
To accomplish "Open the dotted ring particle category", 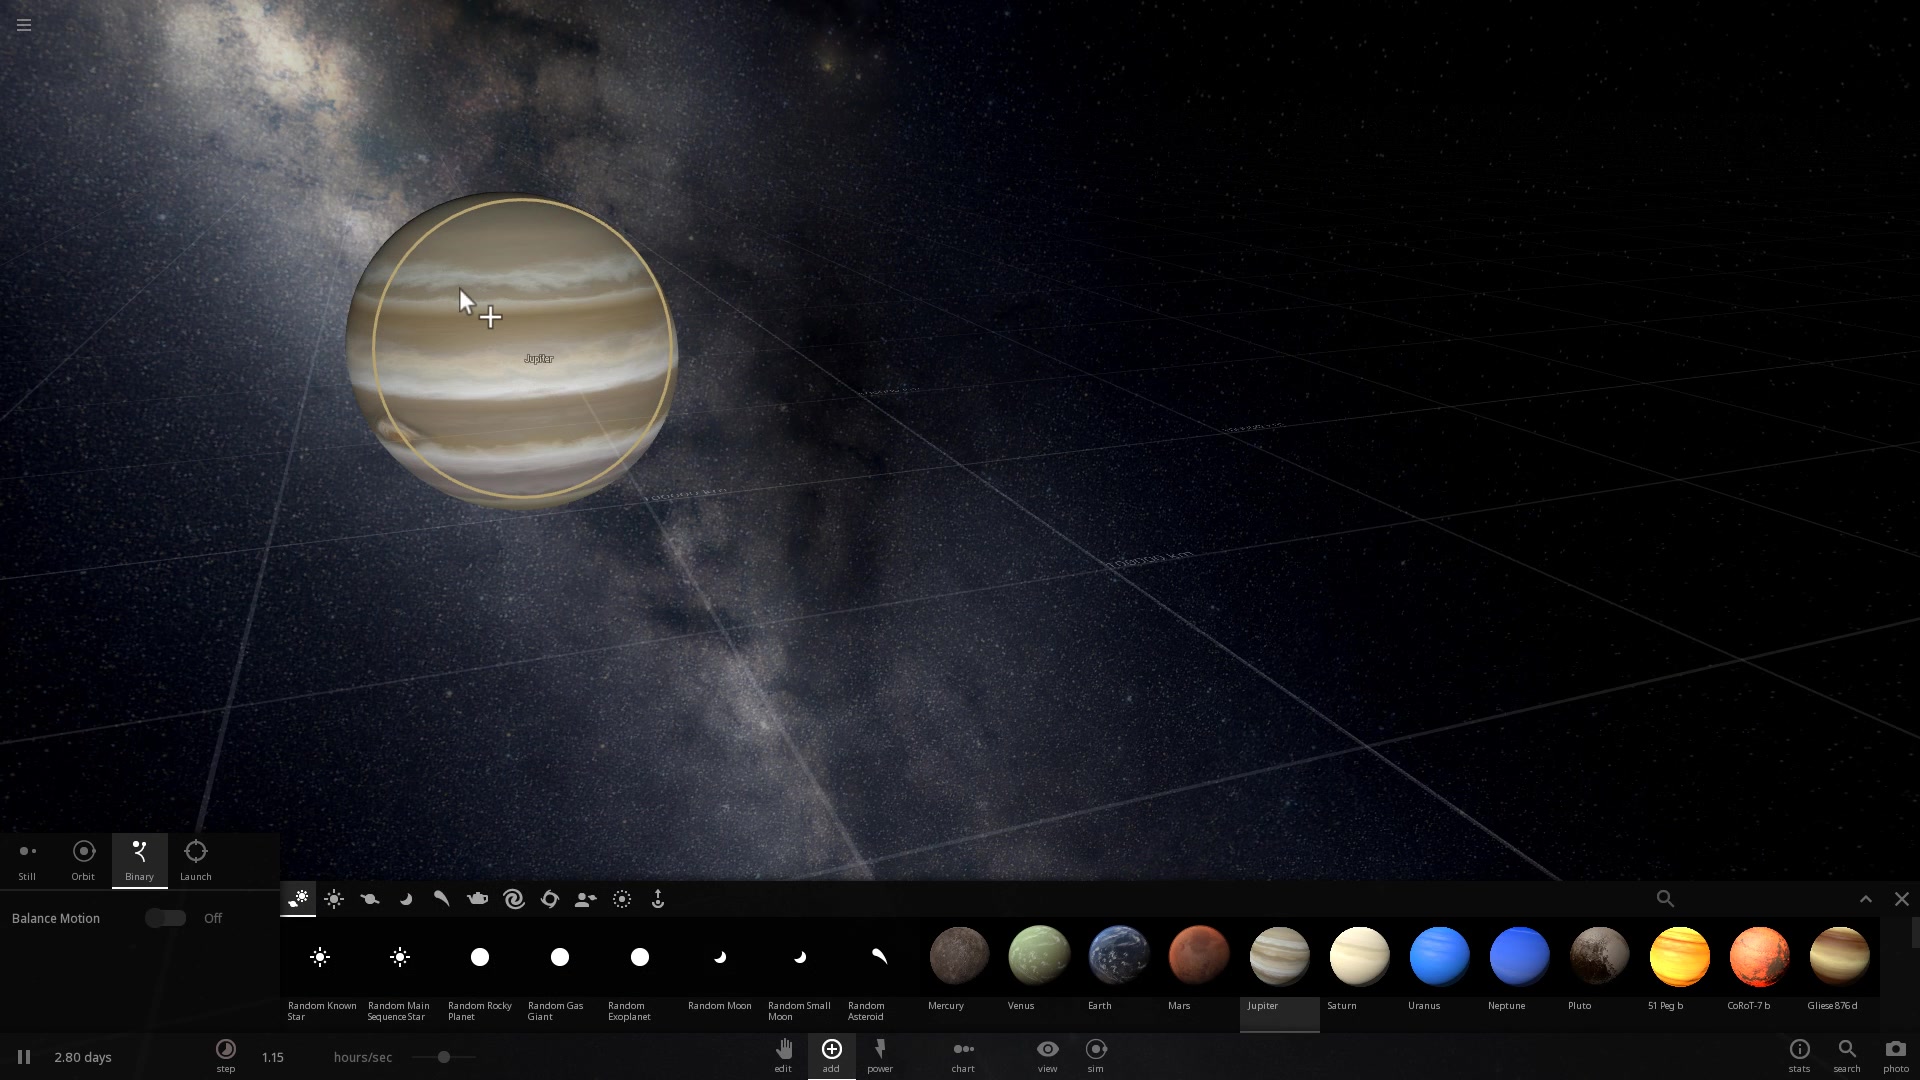I will [x=622, y=899].
